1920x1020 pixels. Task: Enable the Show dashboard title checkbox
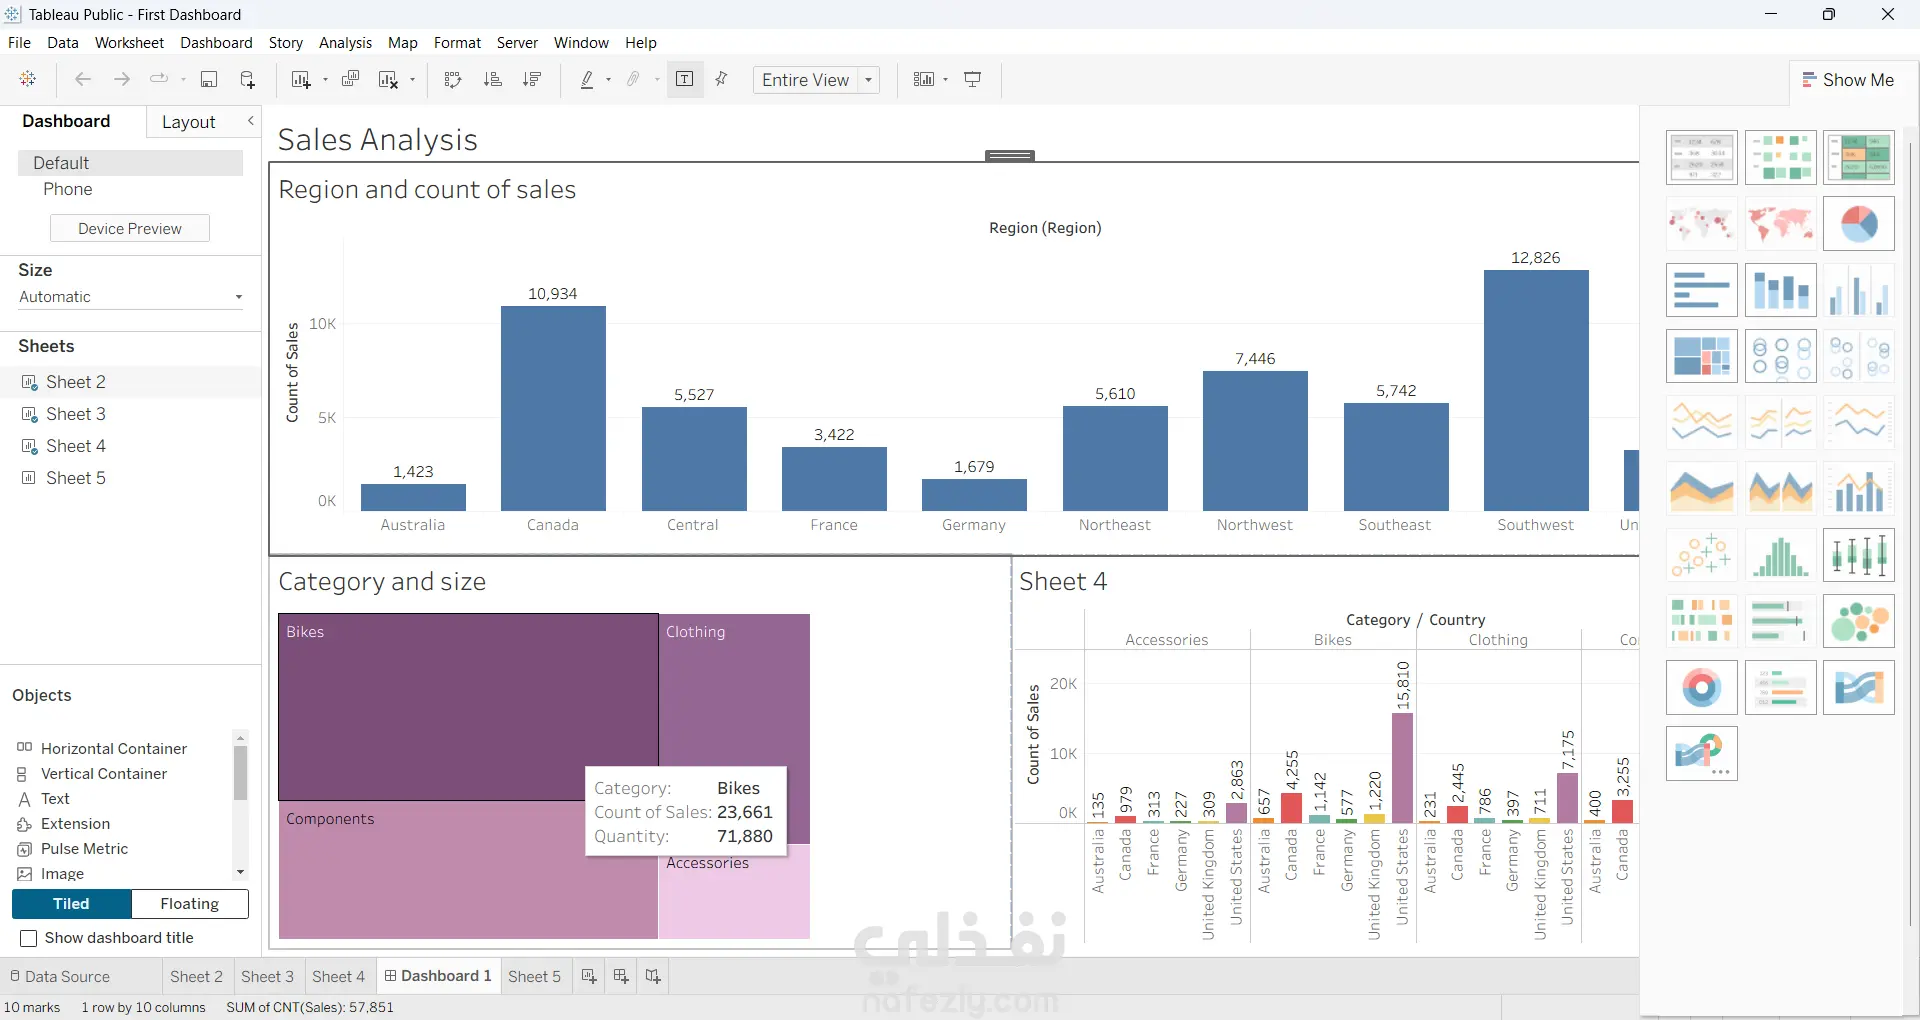click(x=29, y=938)
